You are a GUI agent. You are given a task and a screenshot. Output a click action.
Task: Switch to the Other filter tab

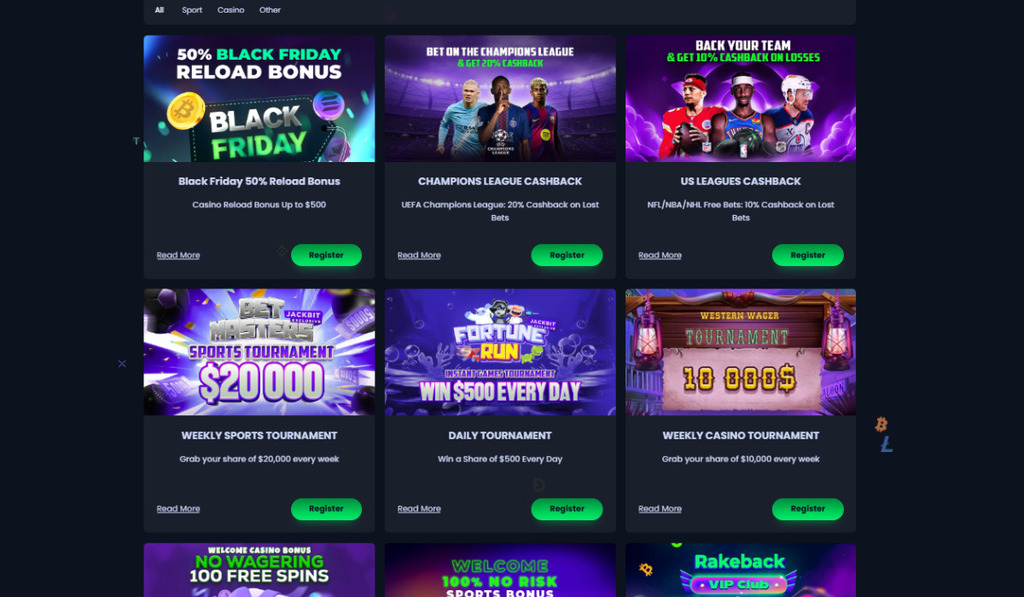tap(270, 10)
